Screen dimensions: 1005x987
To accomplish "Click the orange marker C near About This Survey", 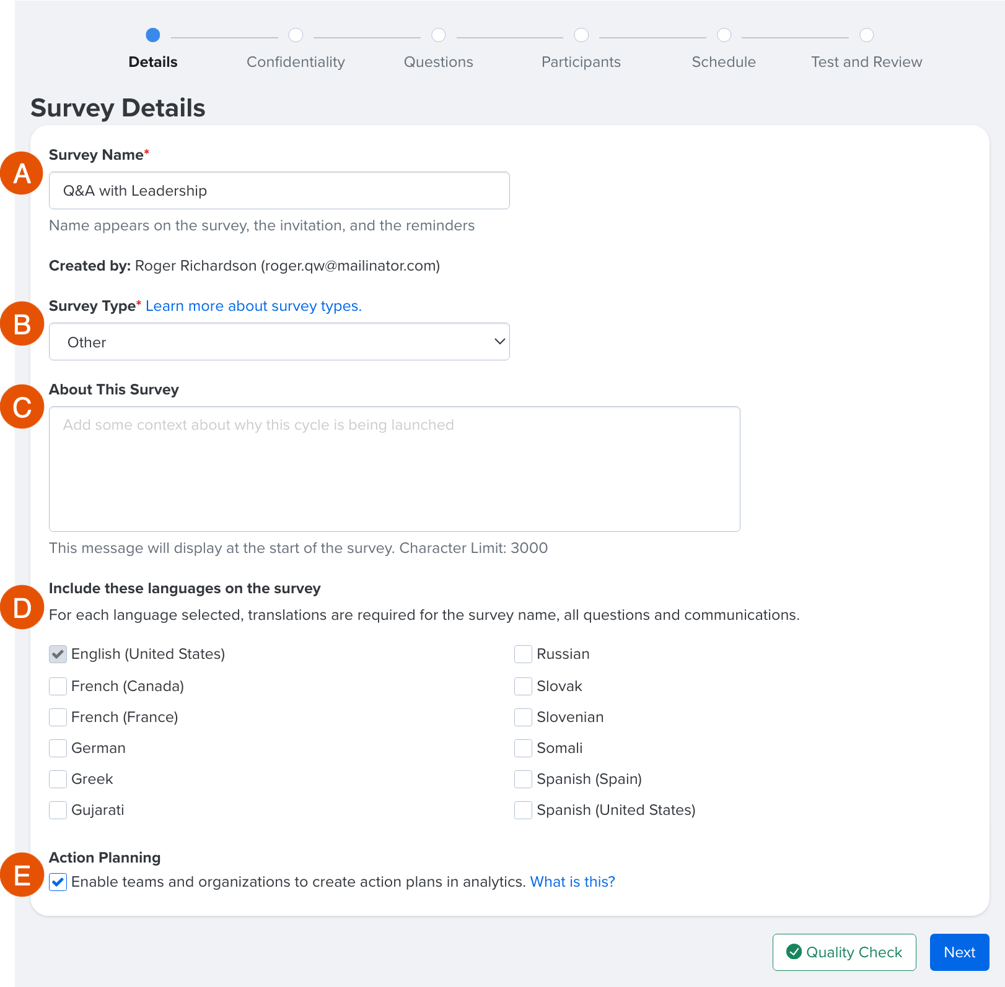I will (x=22, y=407).
